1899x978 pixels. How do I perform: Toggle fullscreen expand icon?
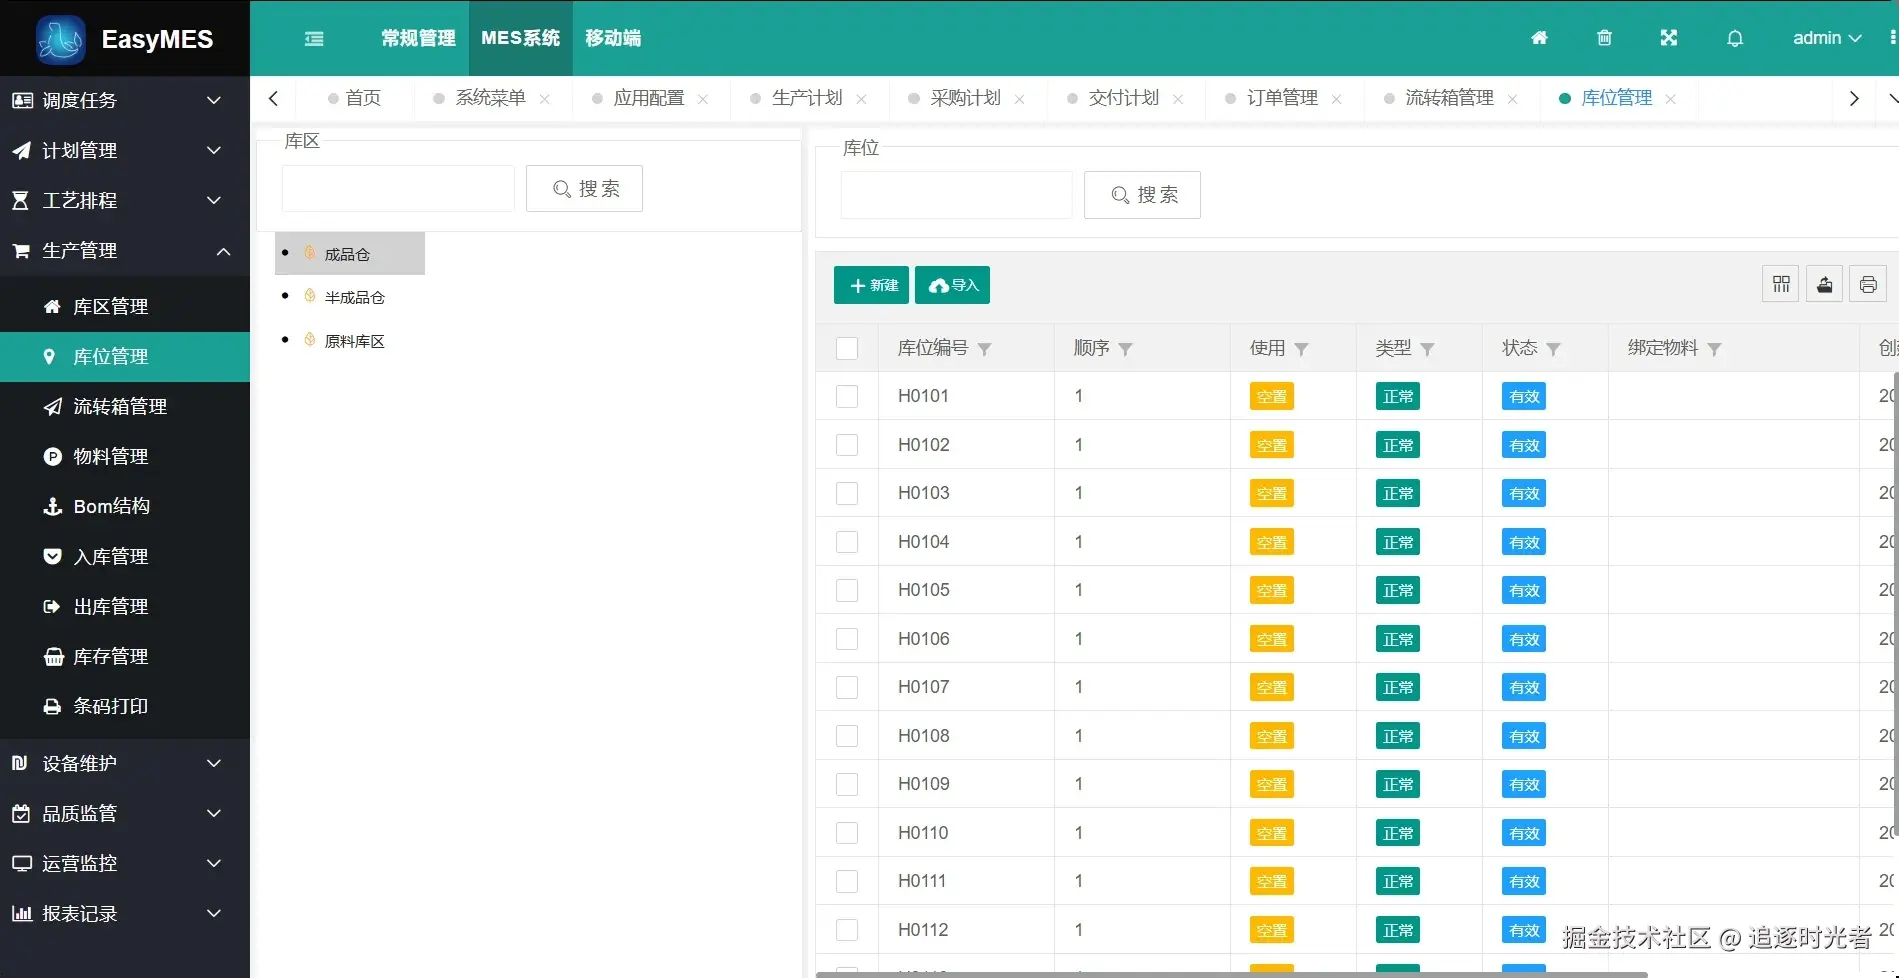1669,38
